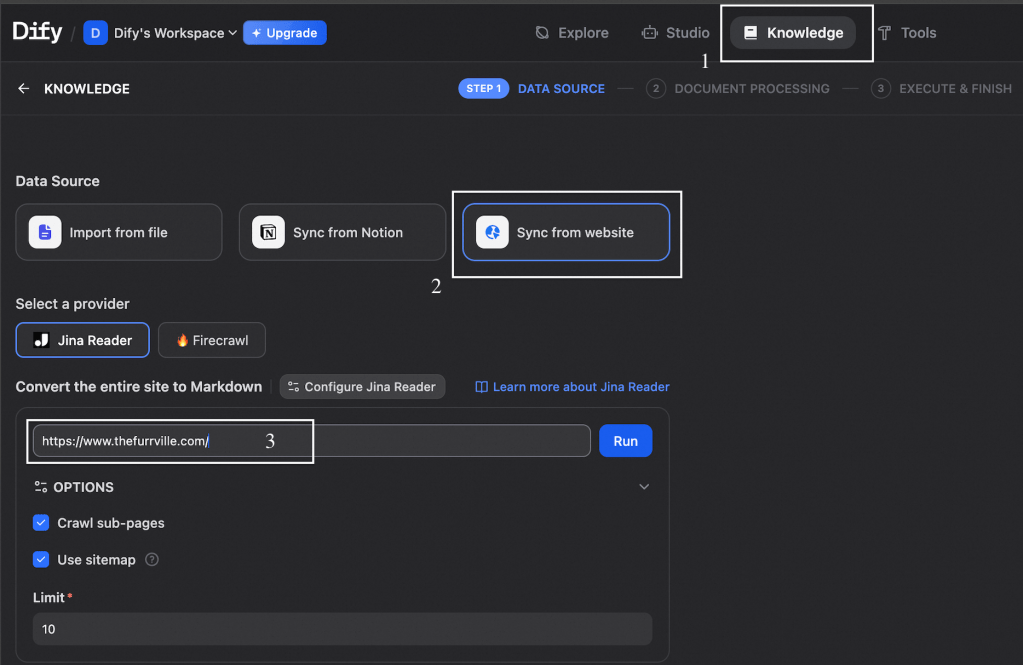Disable the Use sitemap checkbox

coord(41,560)
